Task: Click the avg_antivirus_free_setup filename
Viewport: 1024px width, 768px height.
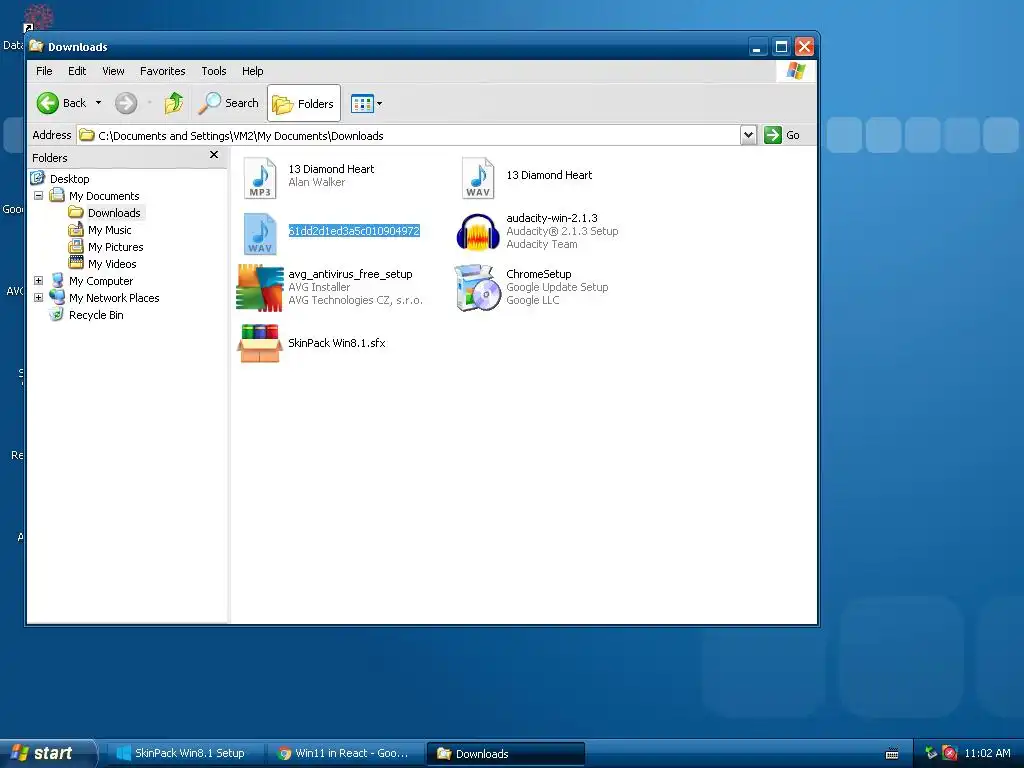Action: 350,274
